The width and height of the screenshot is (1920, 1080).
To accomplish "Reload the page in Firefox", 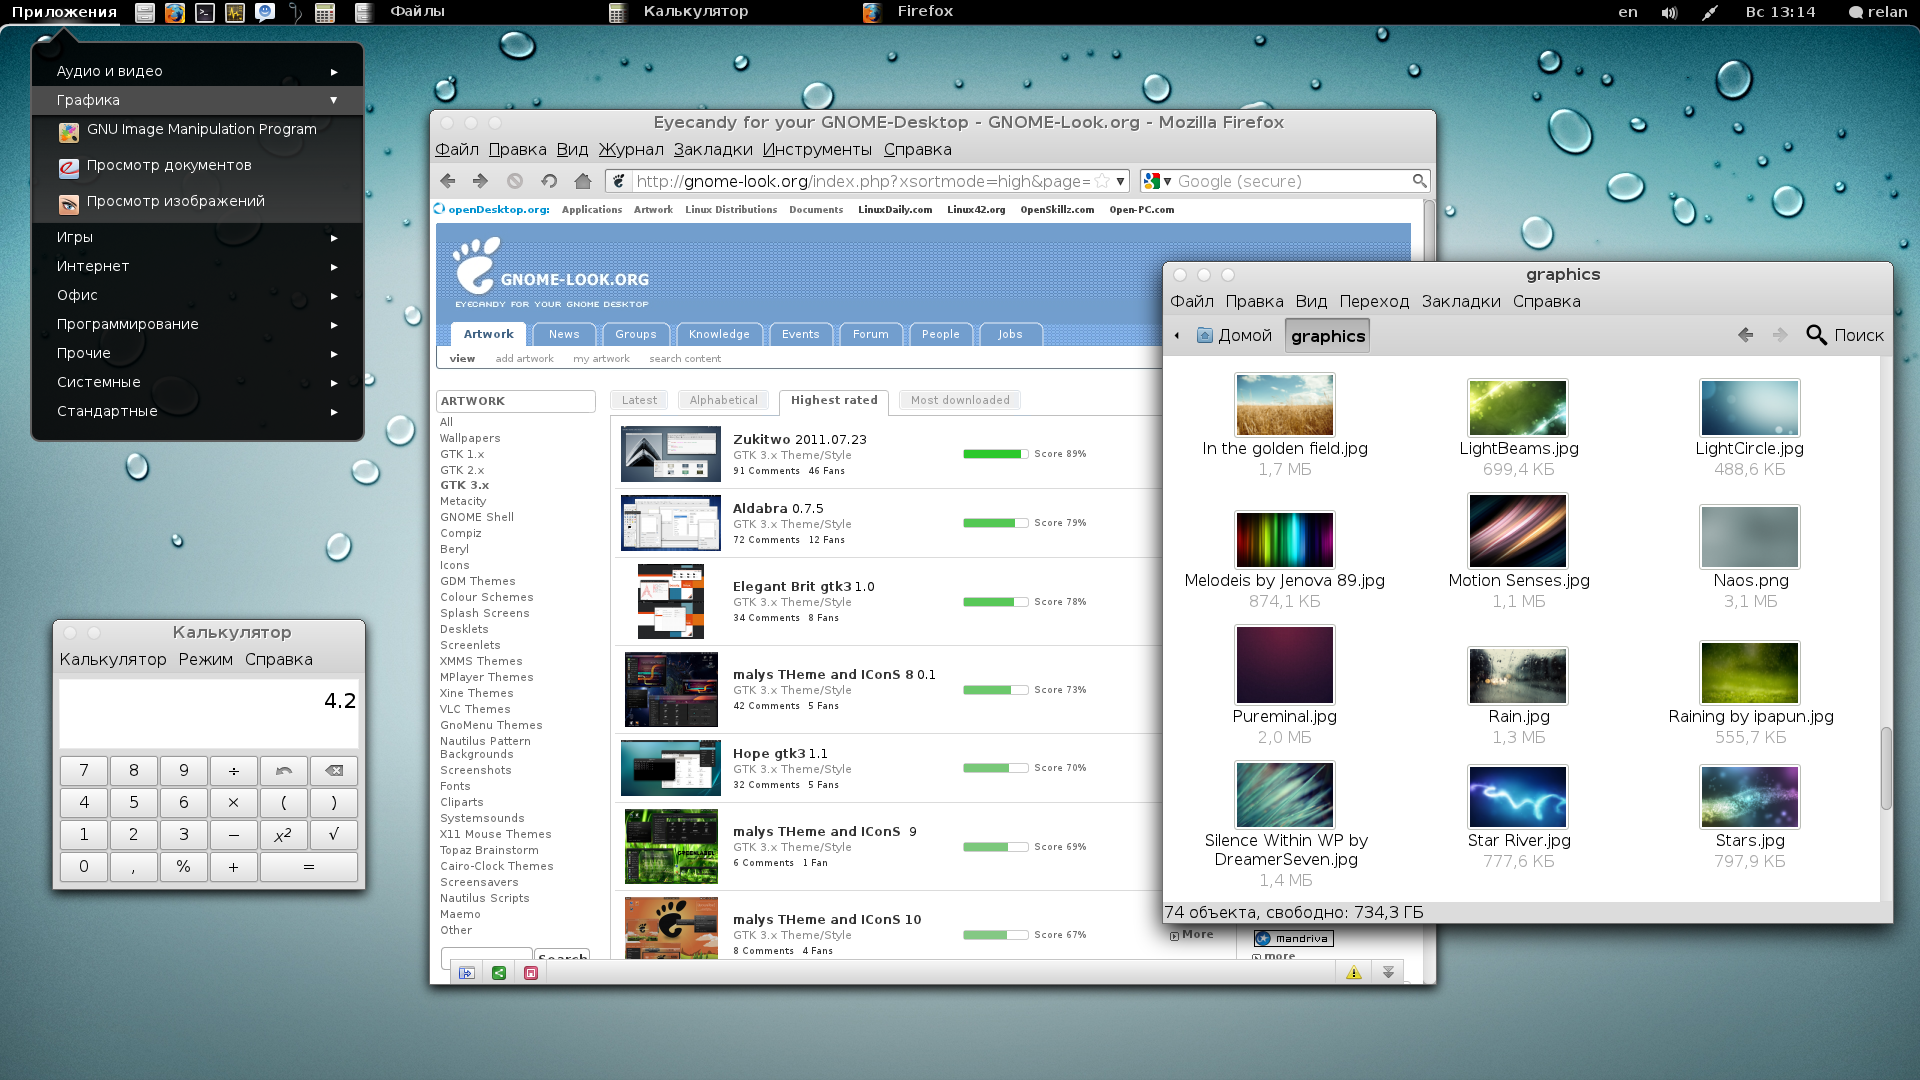I will pyautogui.click(x=549, y=181).
